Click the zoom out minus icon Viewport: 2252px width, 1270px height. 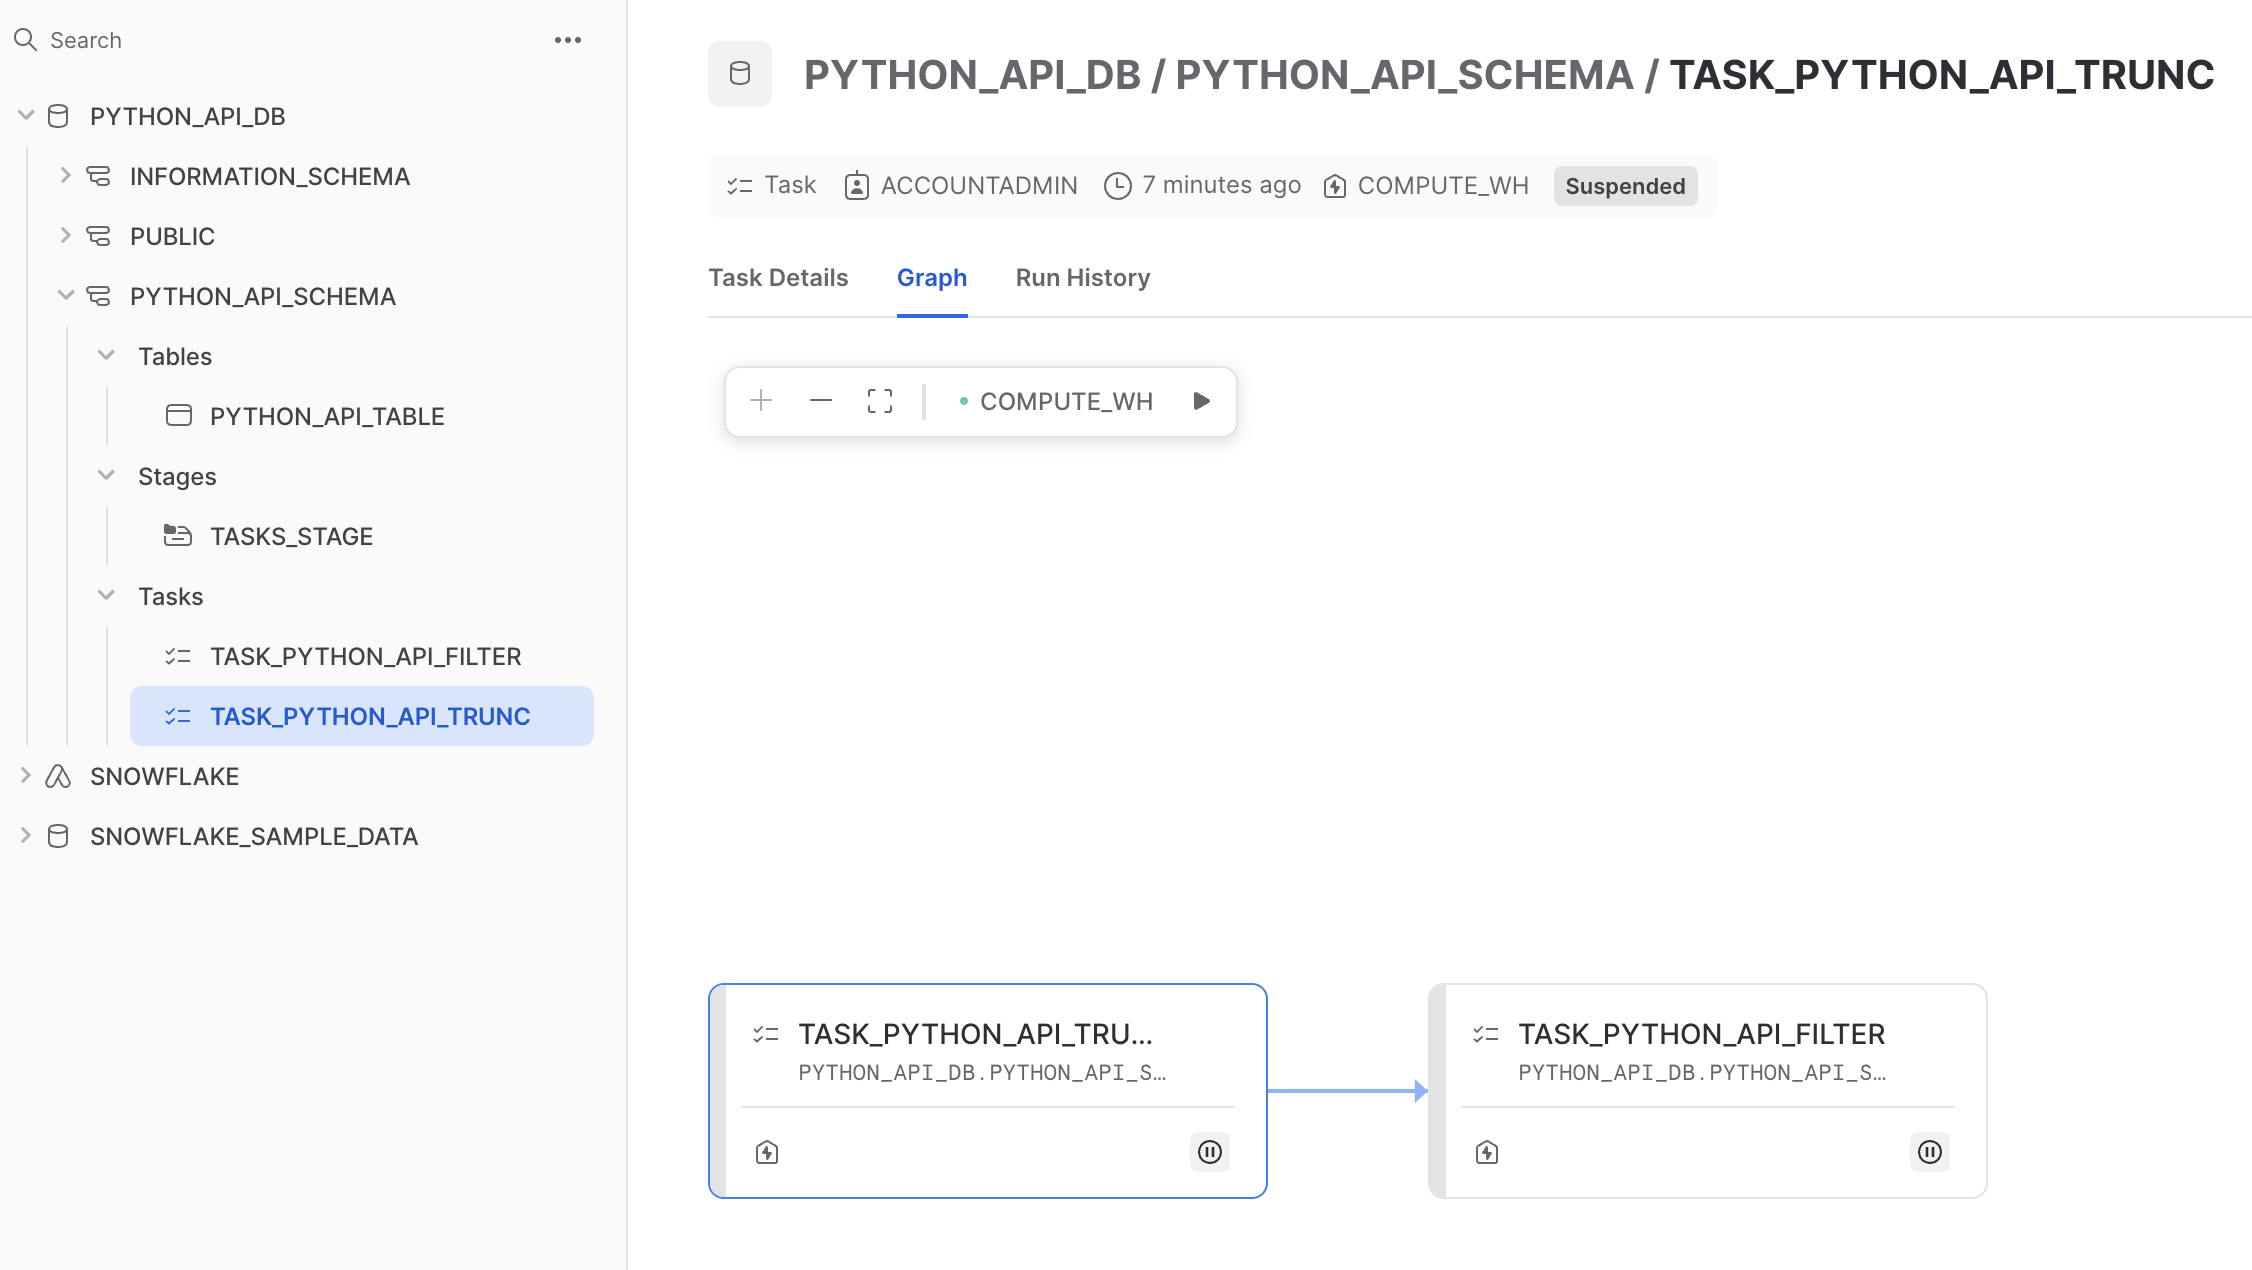click(x=821, y=401)
